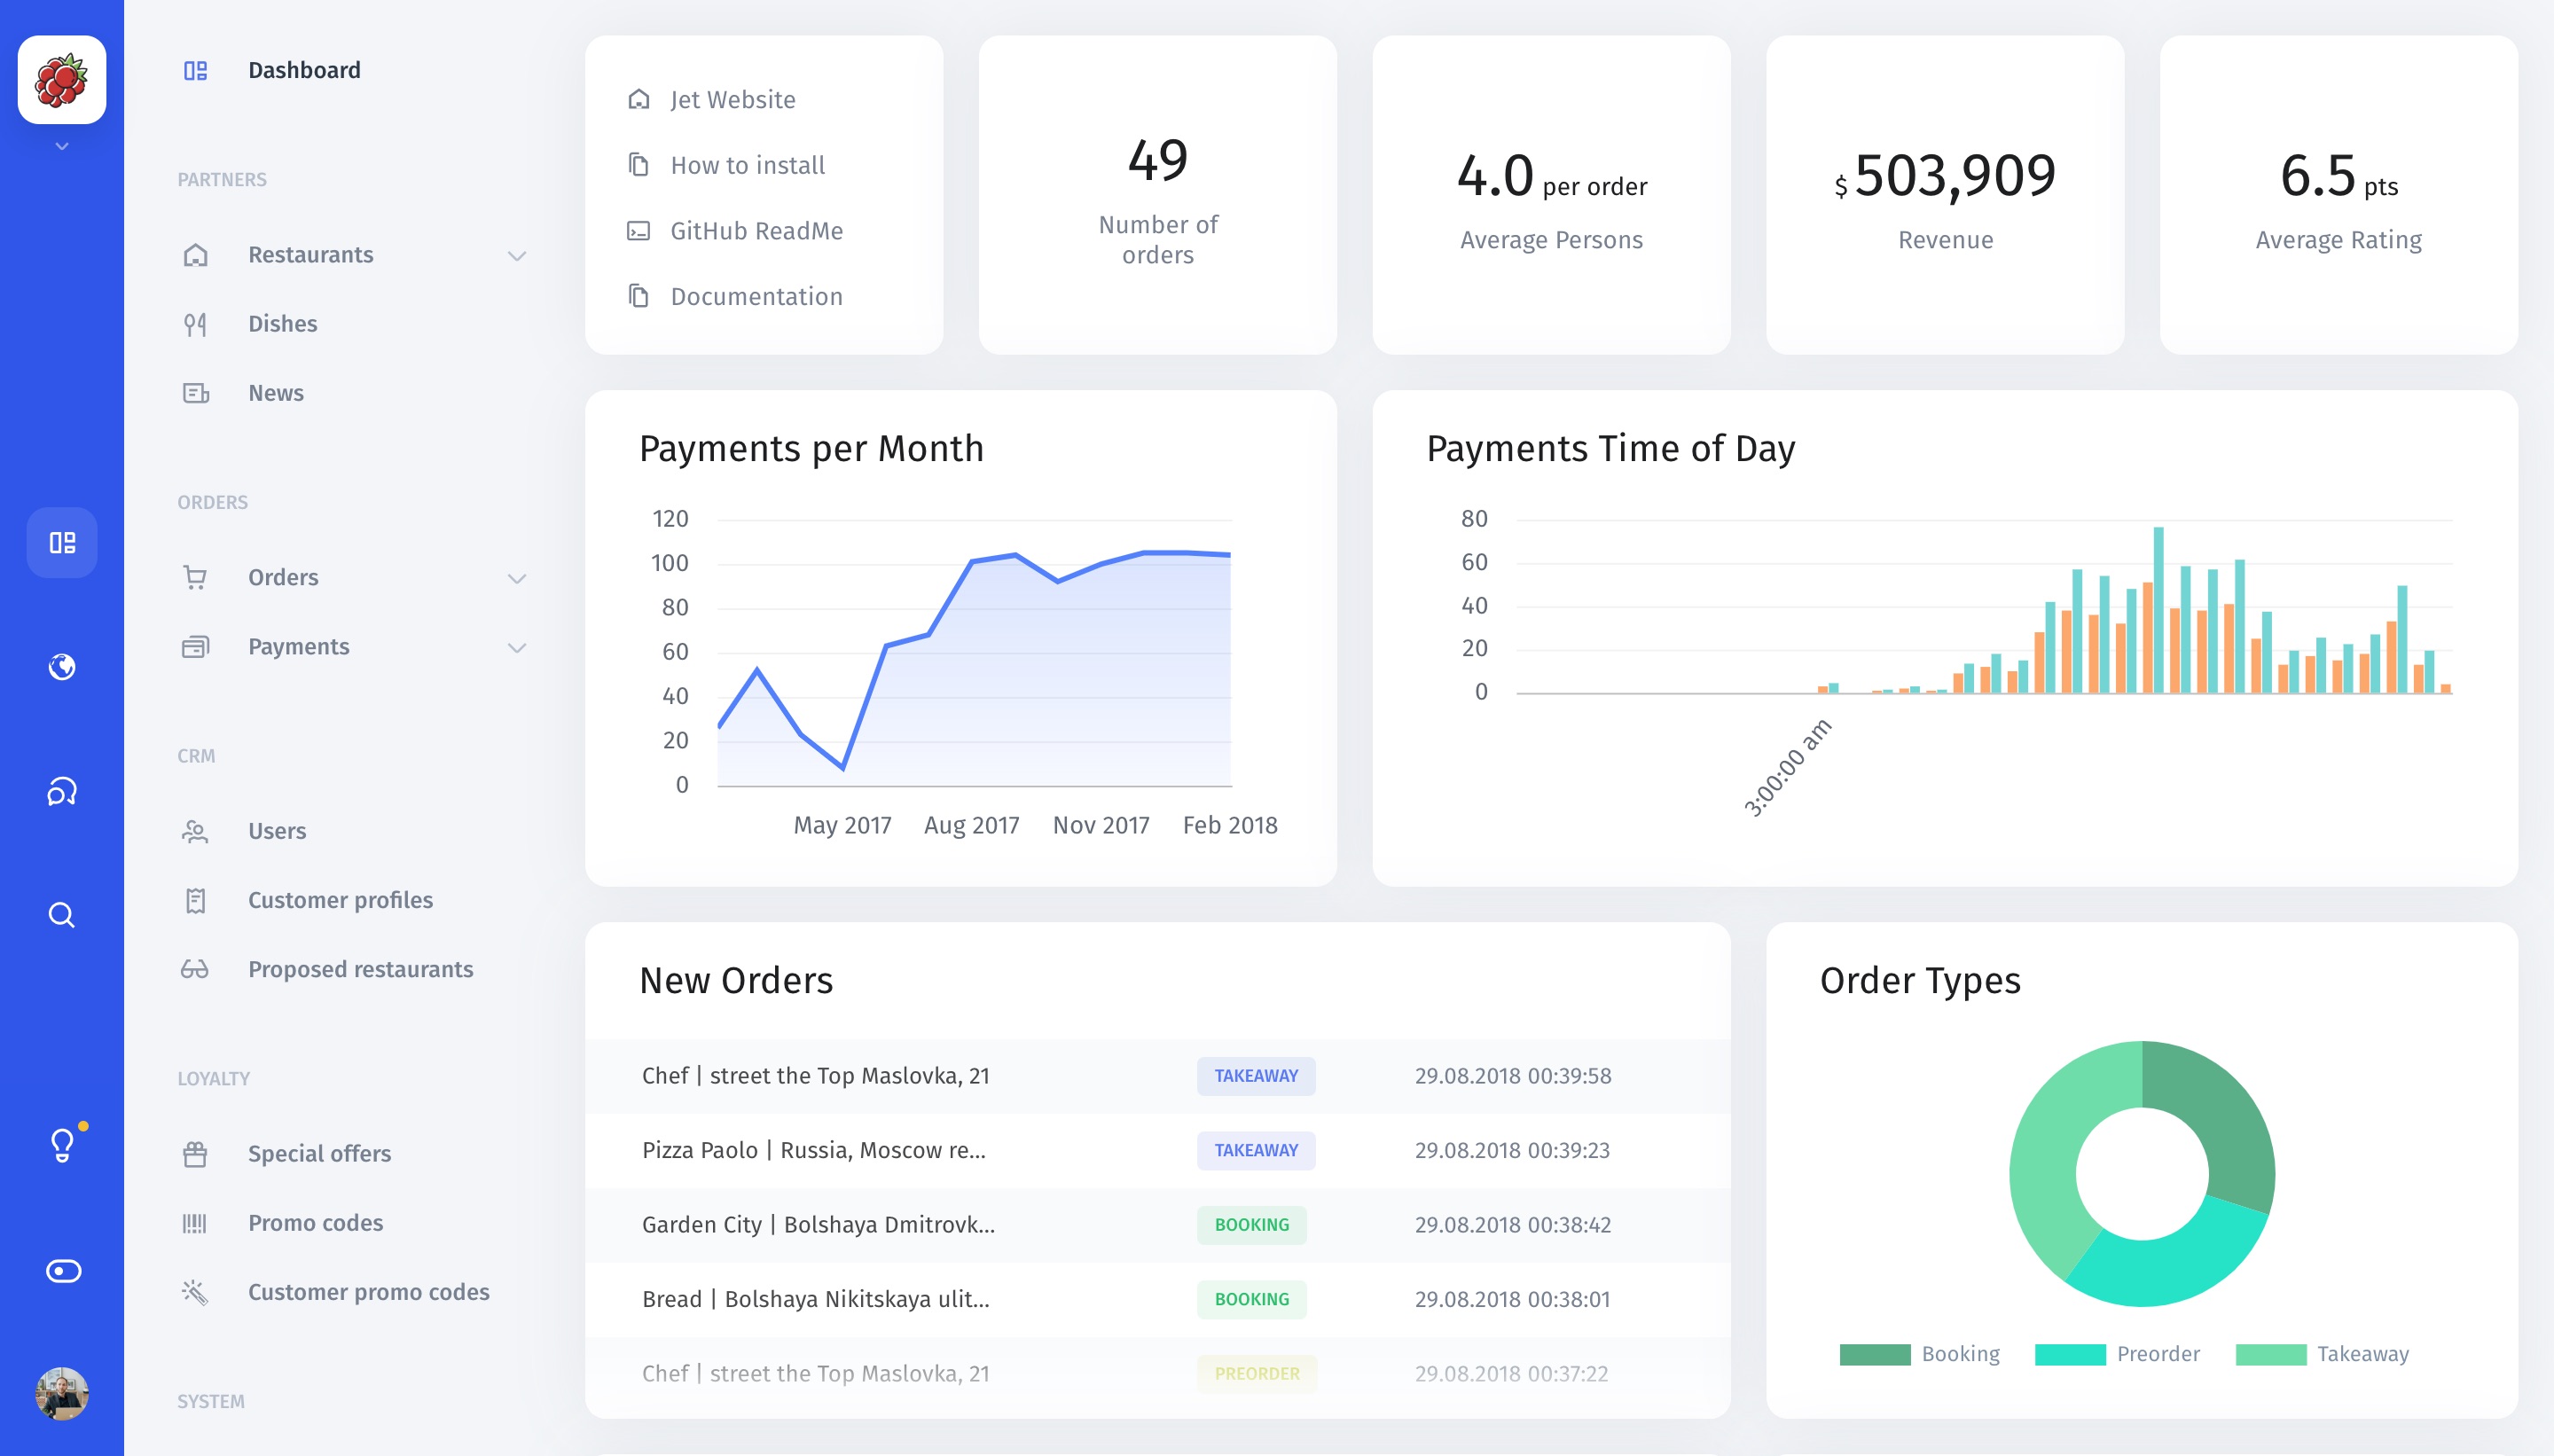This screenshot has width=2554, height=1456.
Task: Click the Special offers gift icon
Action: (x=195, y=1154)
